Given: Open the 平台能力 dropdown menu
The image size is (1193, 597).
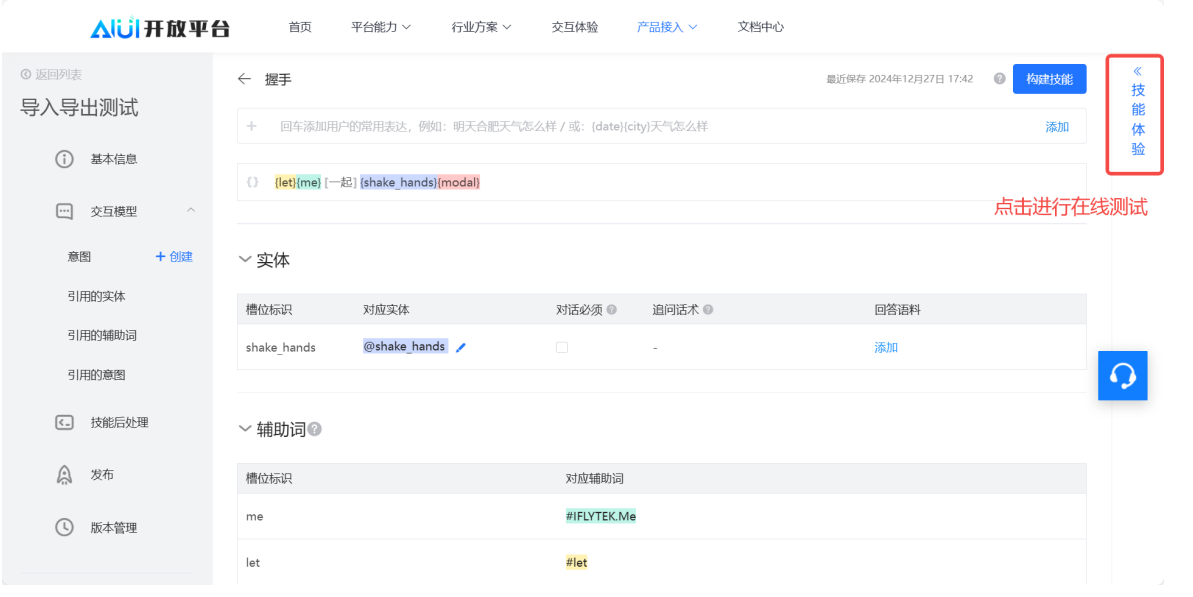Looking at the screenshot, I should (x=381, y=27).
